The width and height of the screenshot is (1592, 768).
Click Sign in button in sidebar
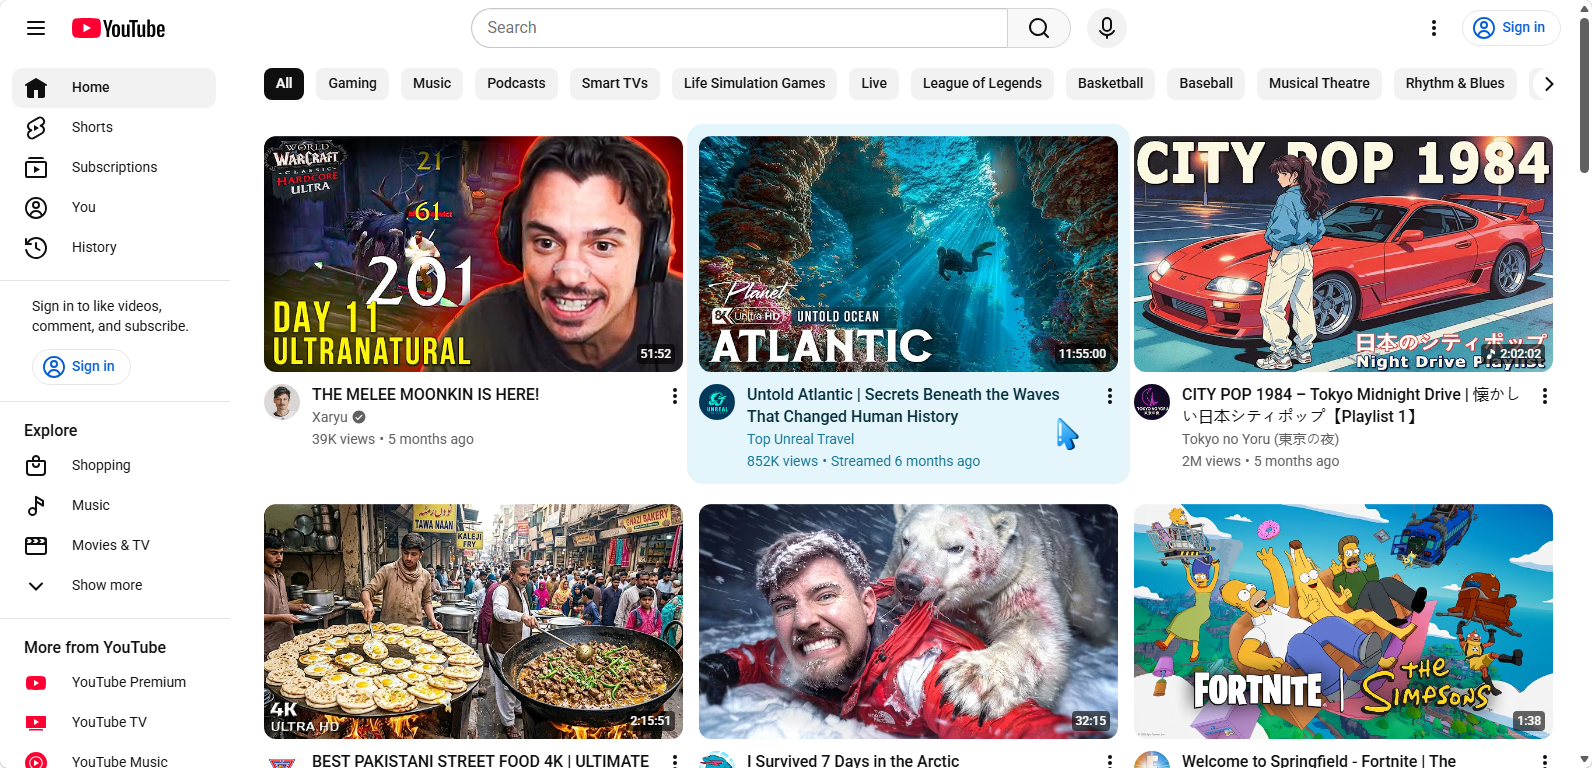click(81, 366)
